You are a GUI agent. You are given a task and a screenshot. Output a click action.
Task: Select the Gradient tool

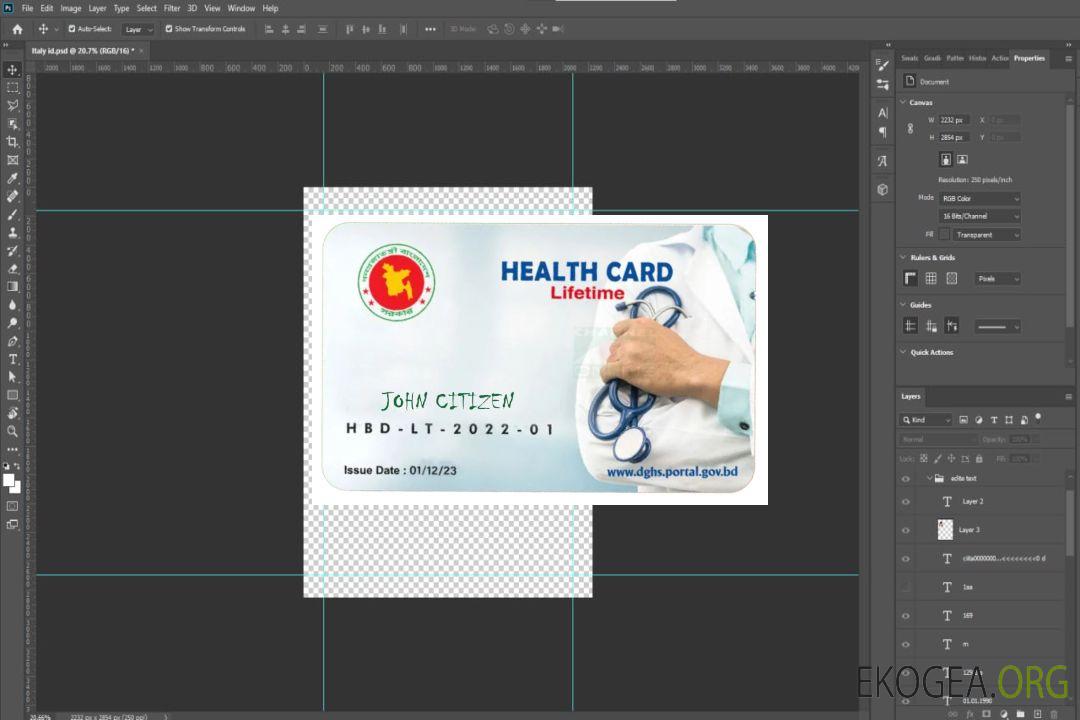12,287
